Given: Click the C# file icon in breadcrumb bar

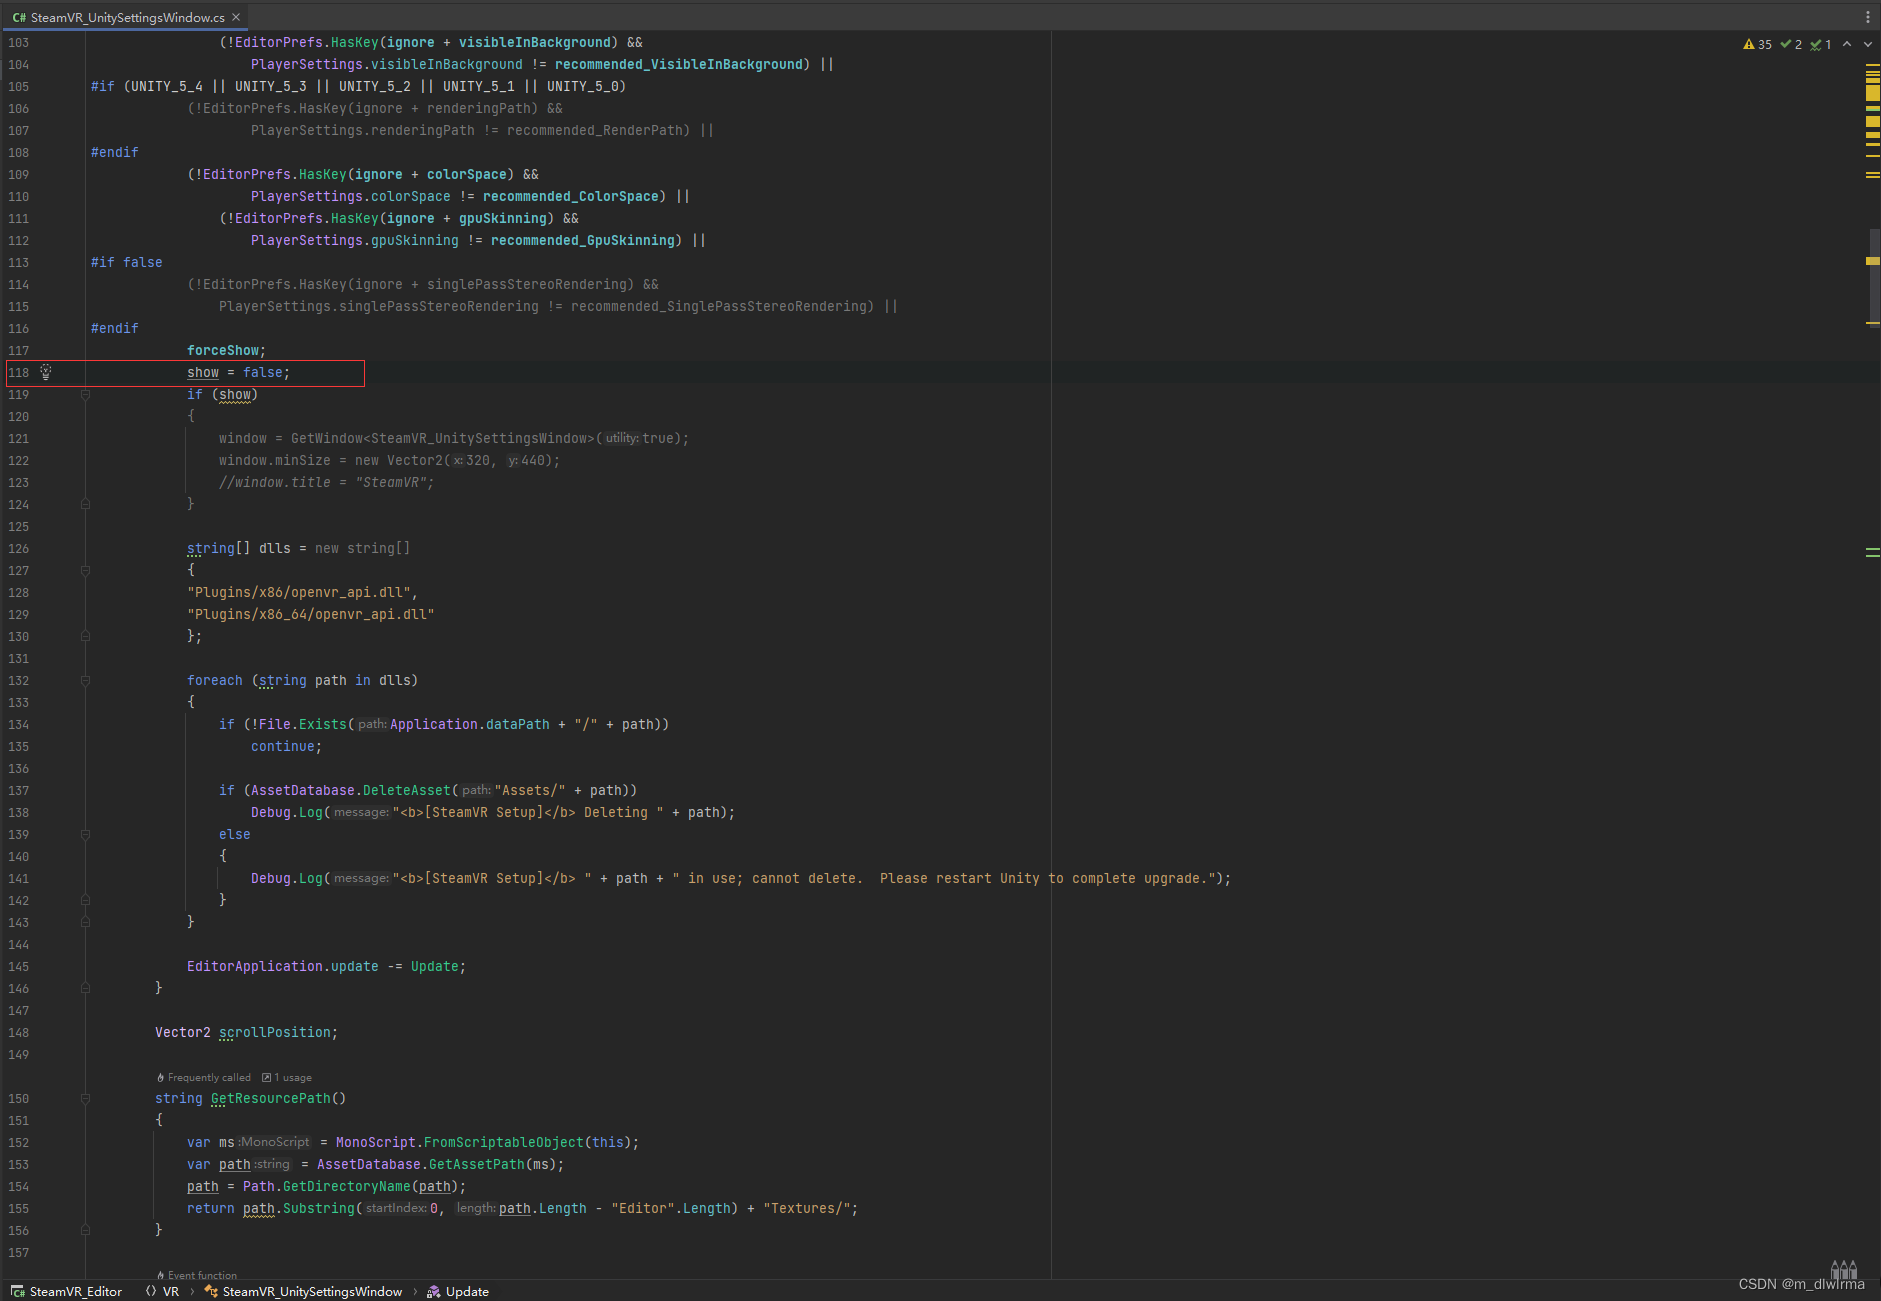Looking at the screenshot, I should point(18,1291).
